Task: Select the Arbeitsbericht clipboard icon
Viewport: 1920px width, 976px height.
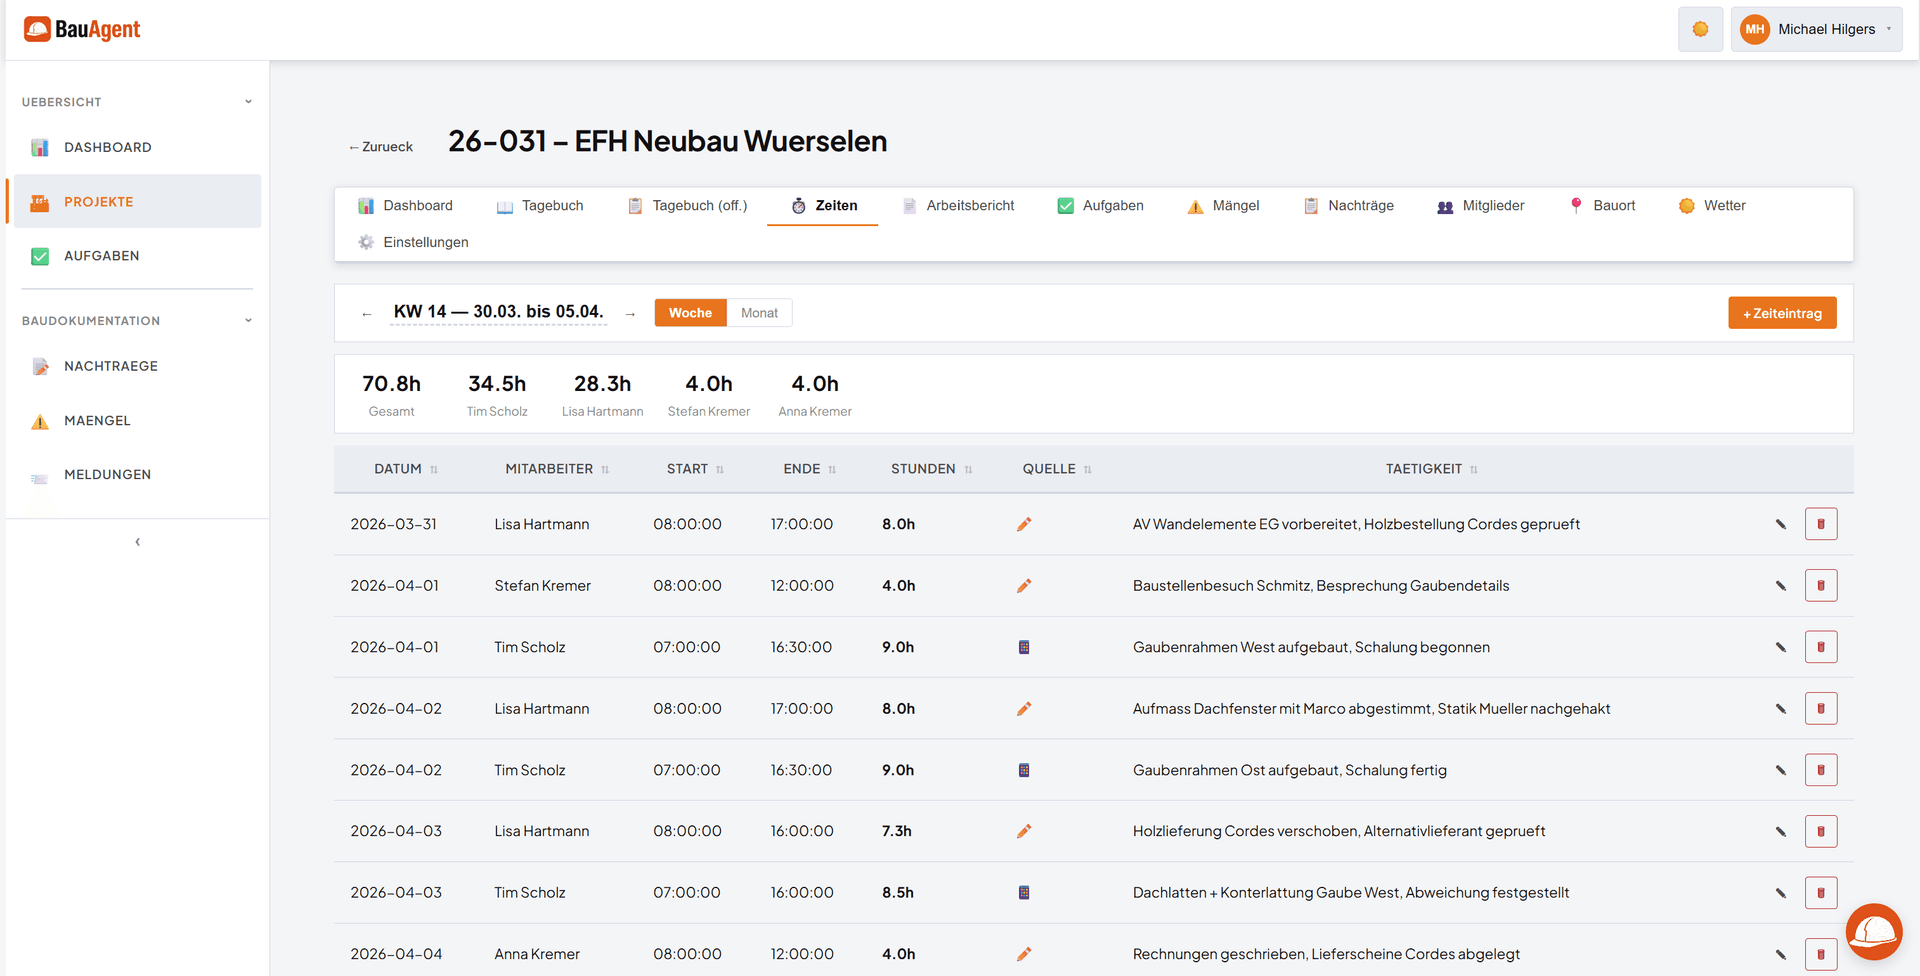Action: [910, 205]
